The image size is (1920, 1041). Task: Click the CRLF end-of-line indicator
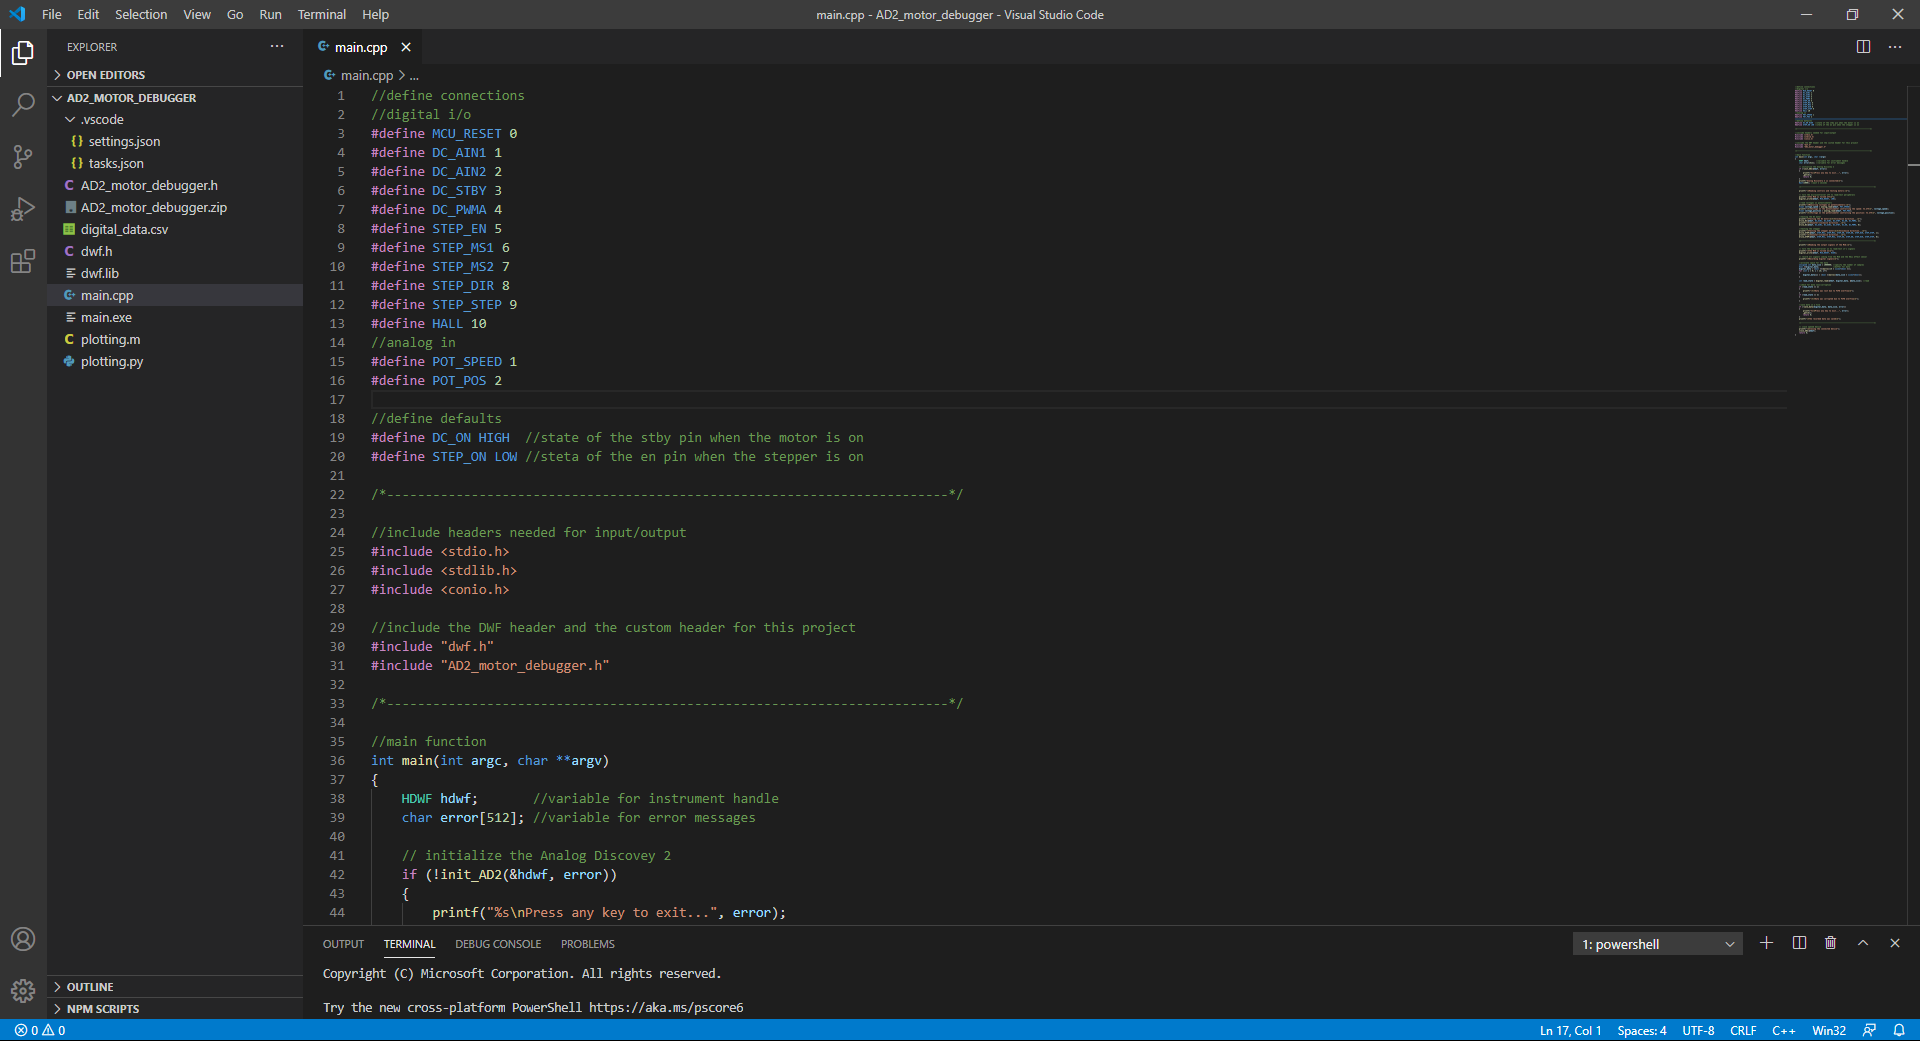coord(1743,1030)
